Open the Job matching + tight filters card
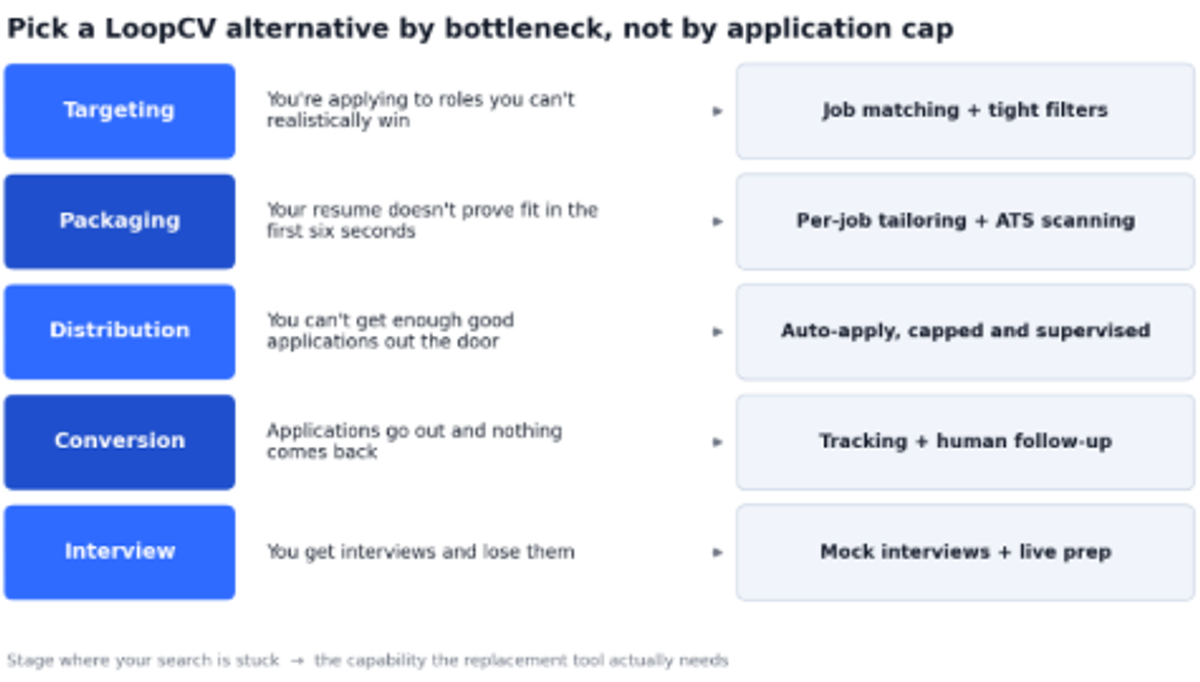The width and height of the screenshot is (1200, 682). 965,111
